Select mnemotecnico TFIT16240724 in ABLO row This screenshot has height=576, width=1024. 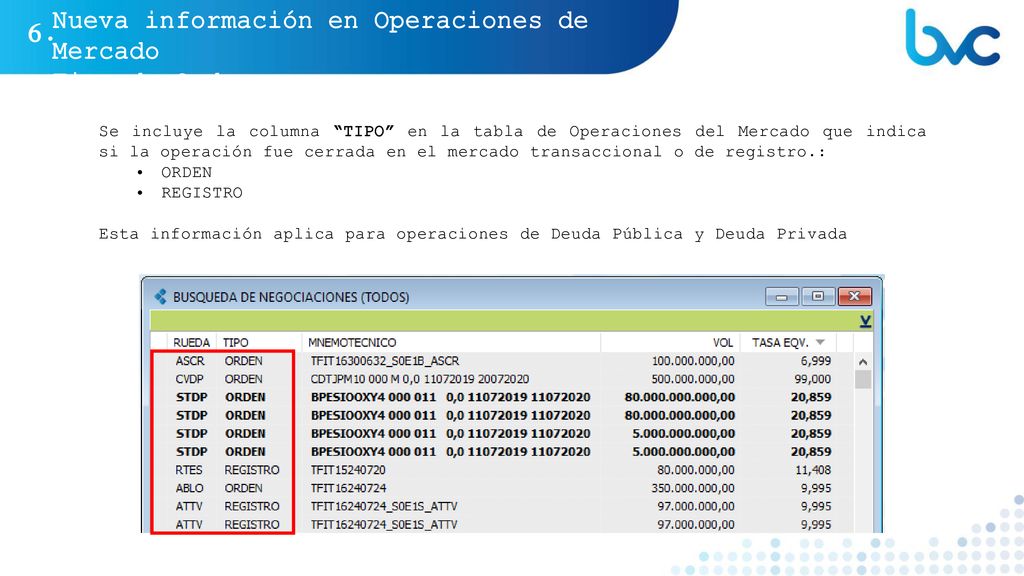(x=348, y=488)
